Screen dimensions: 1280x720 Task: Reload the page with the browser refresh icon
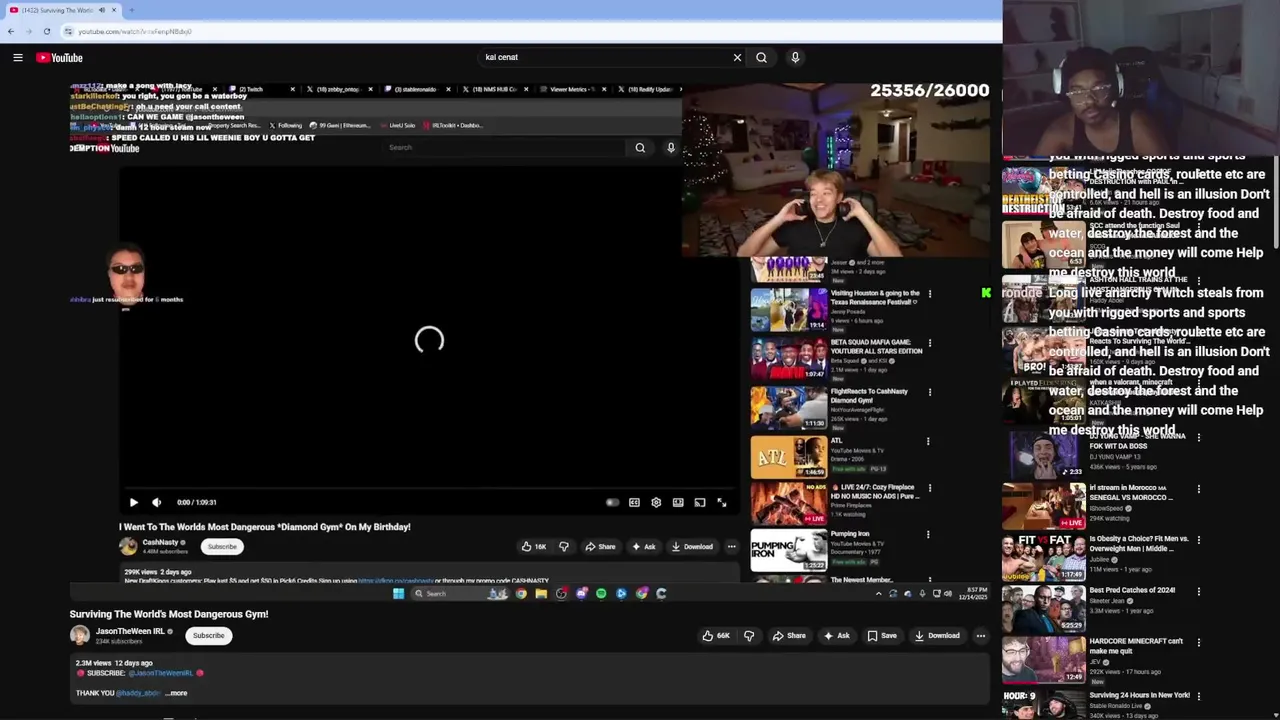(x=46, y=31)
